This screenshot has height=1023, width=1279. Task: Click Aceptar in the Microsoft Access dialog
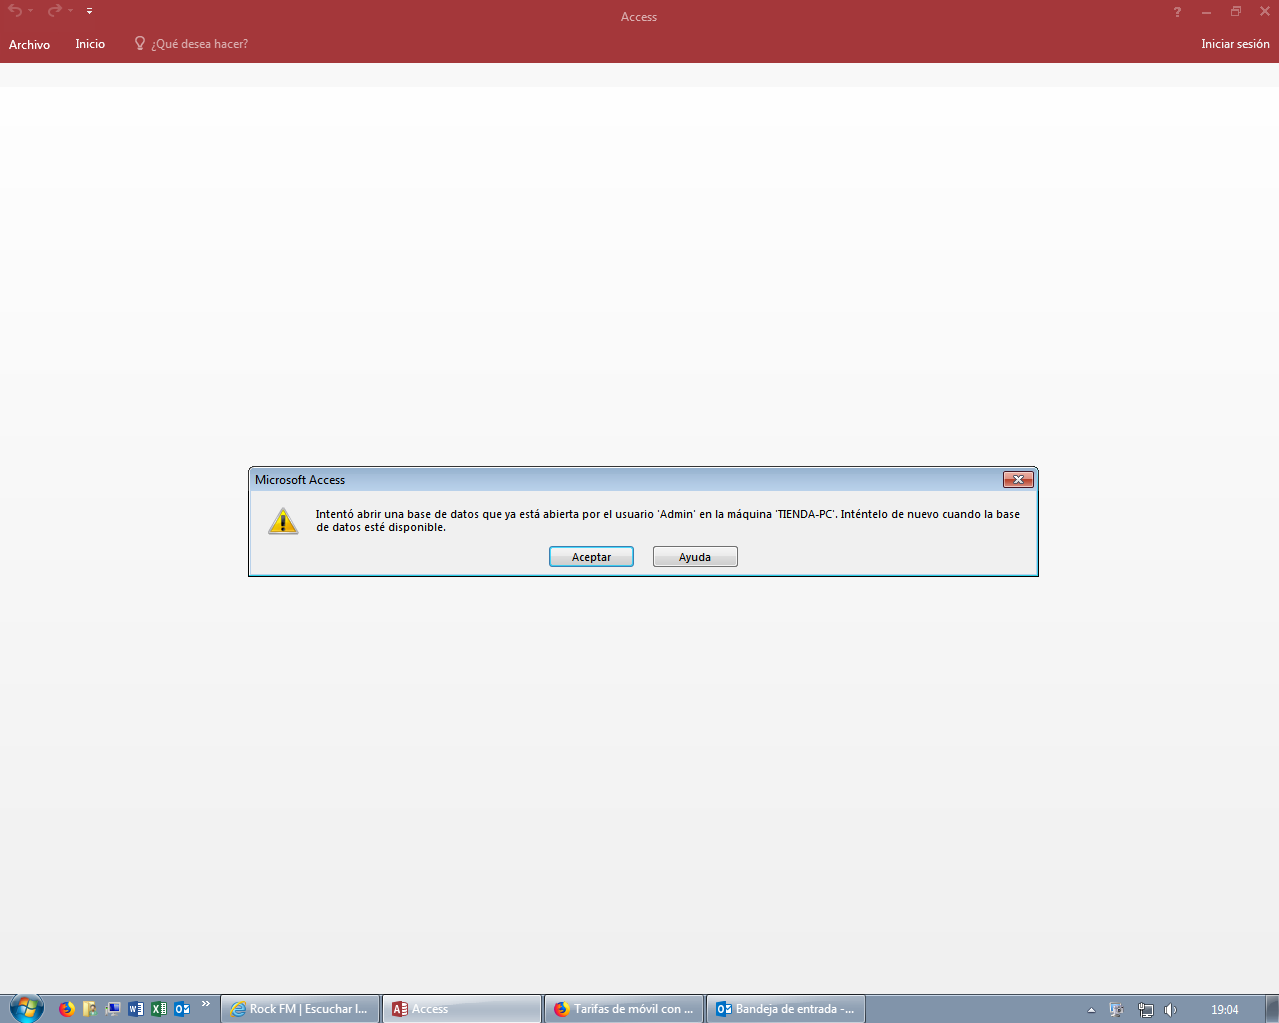[x=591, y=557]
